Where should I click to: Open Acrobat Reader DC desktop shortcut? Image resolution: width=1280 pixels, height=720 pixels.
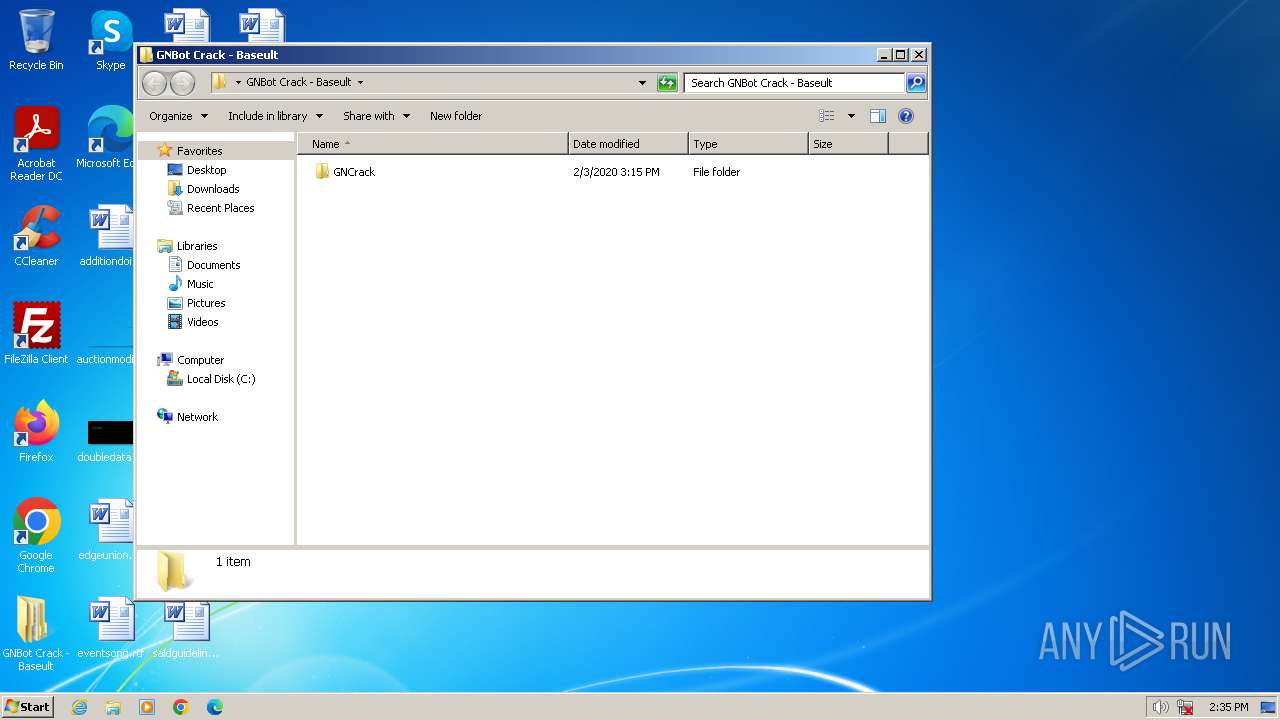pyautogui.click(x=36, y=144)
